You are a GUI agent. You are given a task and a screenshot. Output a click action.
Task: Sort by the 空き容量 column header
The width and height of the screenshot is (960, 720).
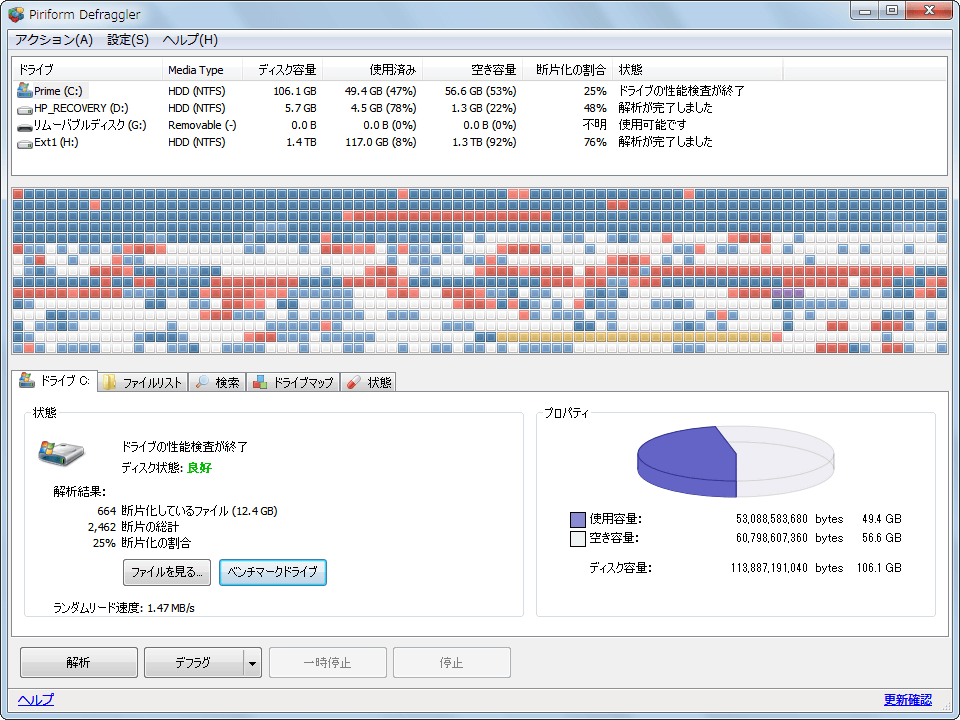473,70
